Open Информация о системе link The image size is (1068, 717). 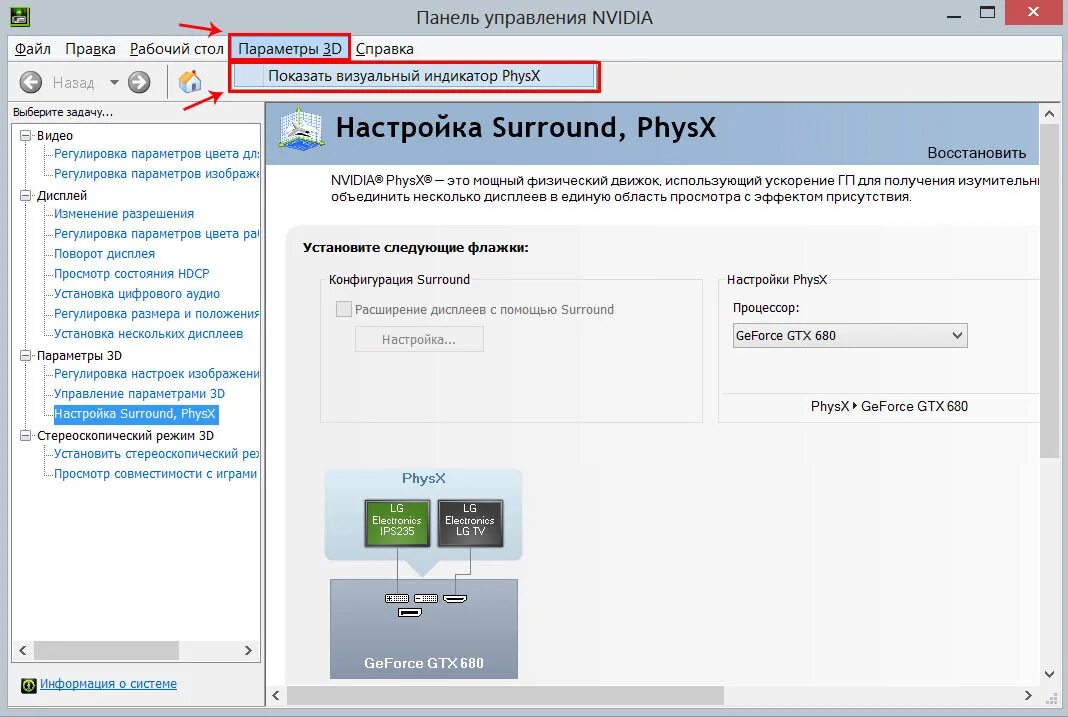click(x=108, y=684)
